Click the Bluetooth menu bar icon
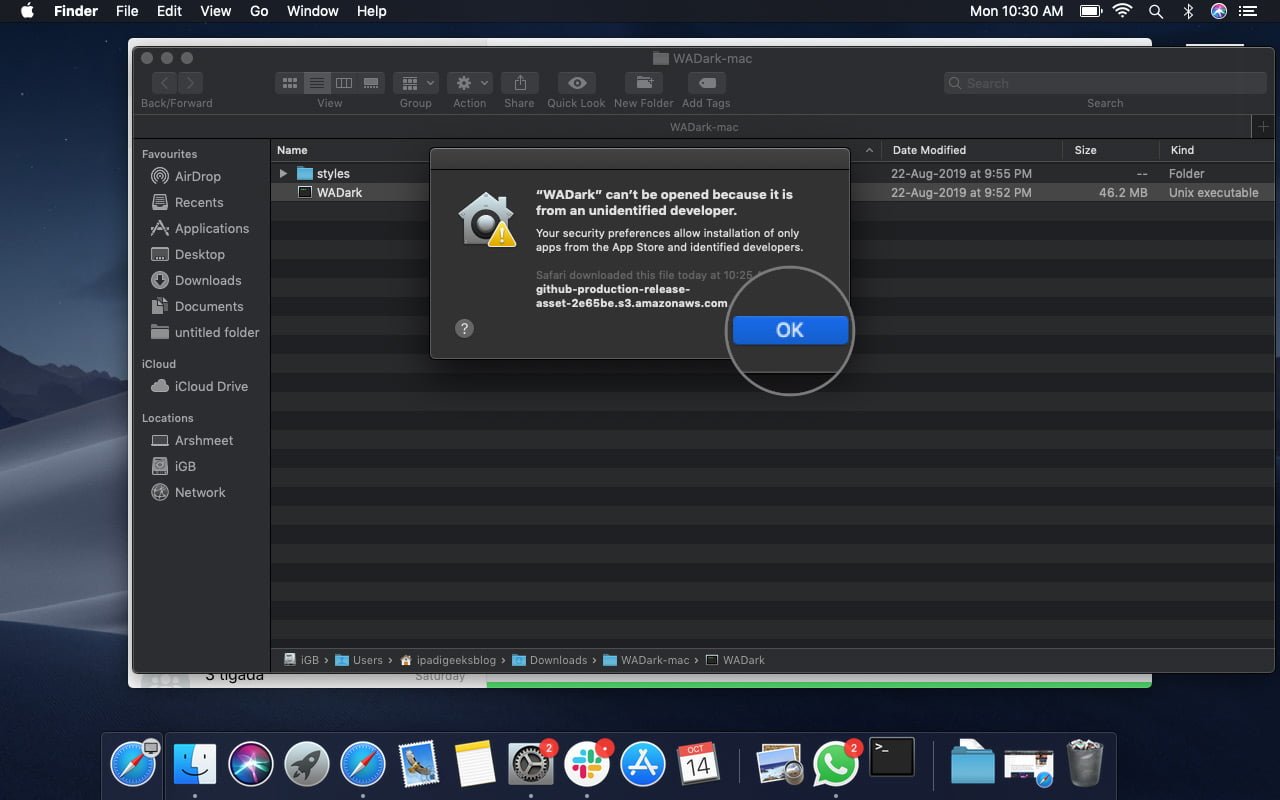 click(1188, 11)
